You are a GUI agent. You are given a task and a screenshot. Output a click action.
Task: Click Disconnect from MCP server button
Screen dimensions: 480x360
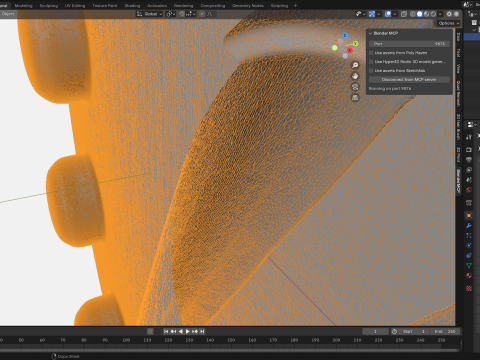click(x=409, y=80)
